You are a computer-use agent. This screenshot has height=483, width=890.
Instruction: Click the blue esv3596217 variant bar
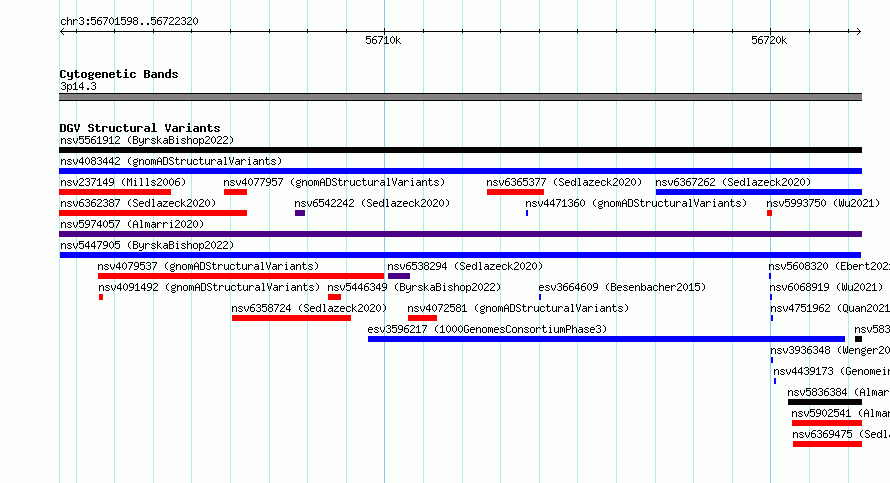(x=606, y=339)
